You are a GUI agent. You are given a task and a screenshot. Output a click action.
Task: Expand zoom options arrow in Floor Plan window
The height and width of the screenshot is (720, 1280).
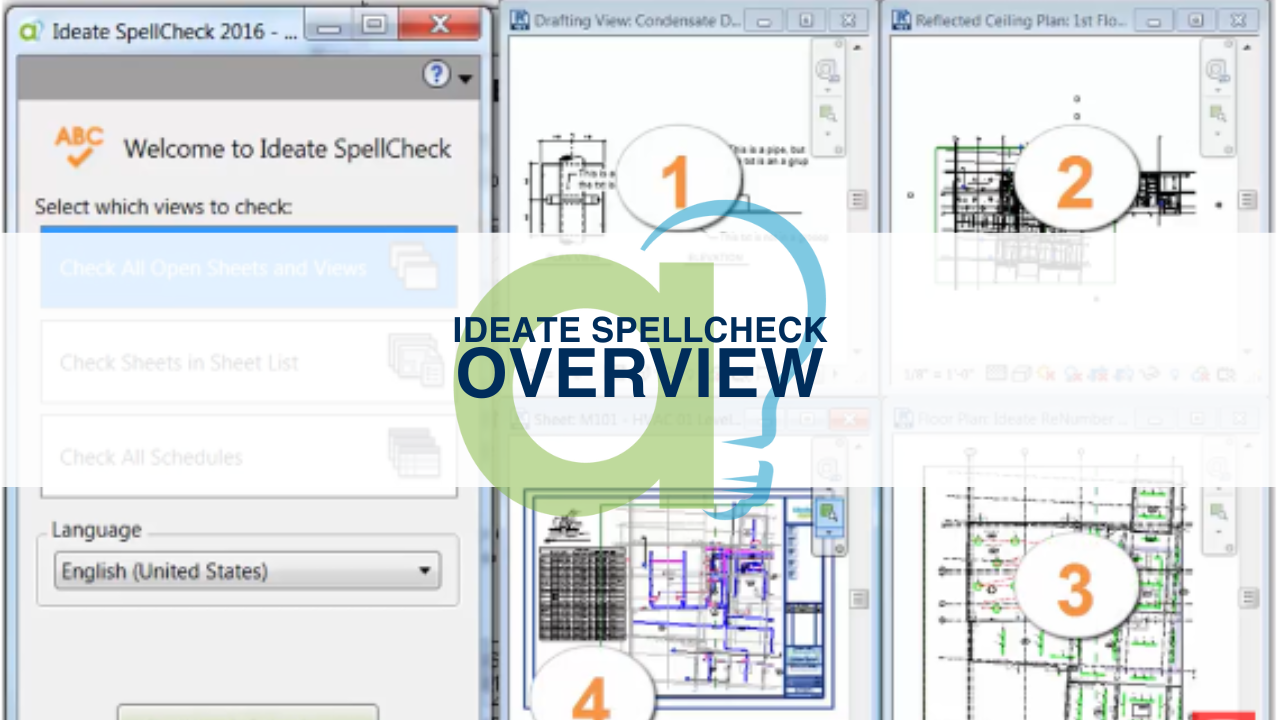point(1218,533)
